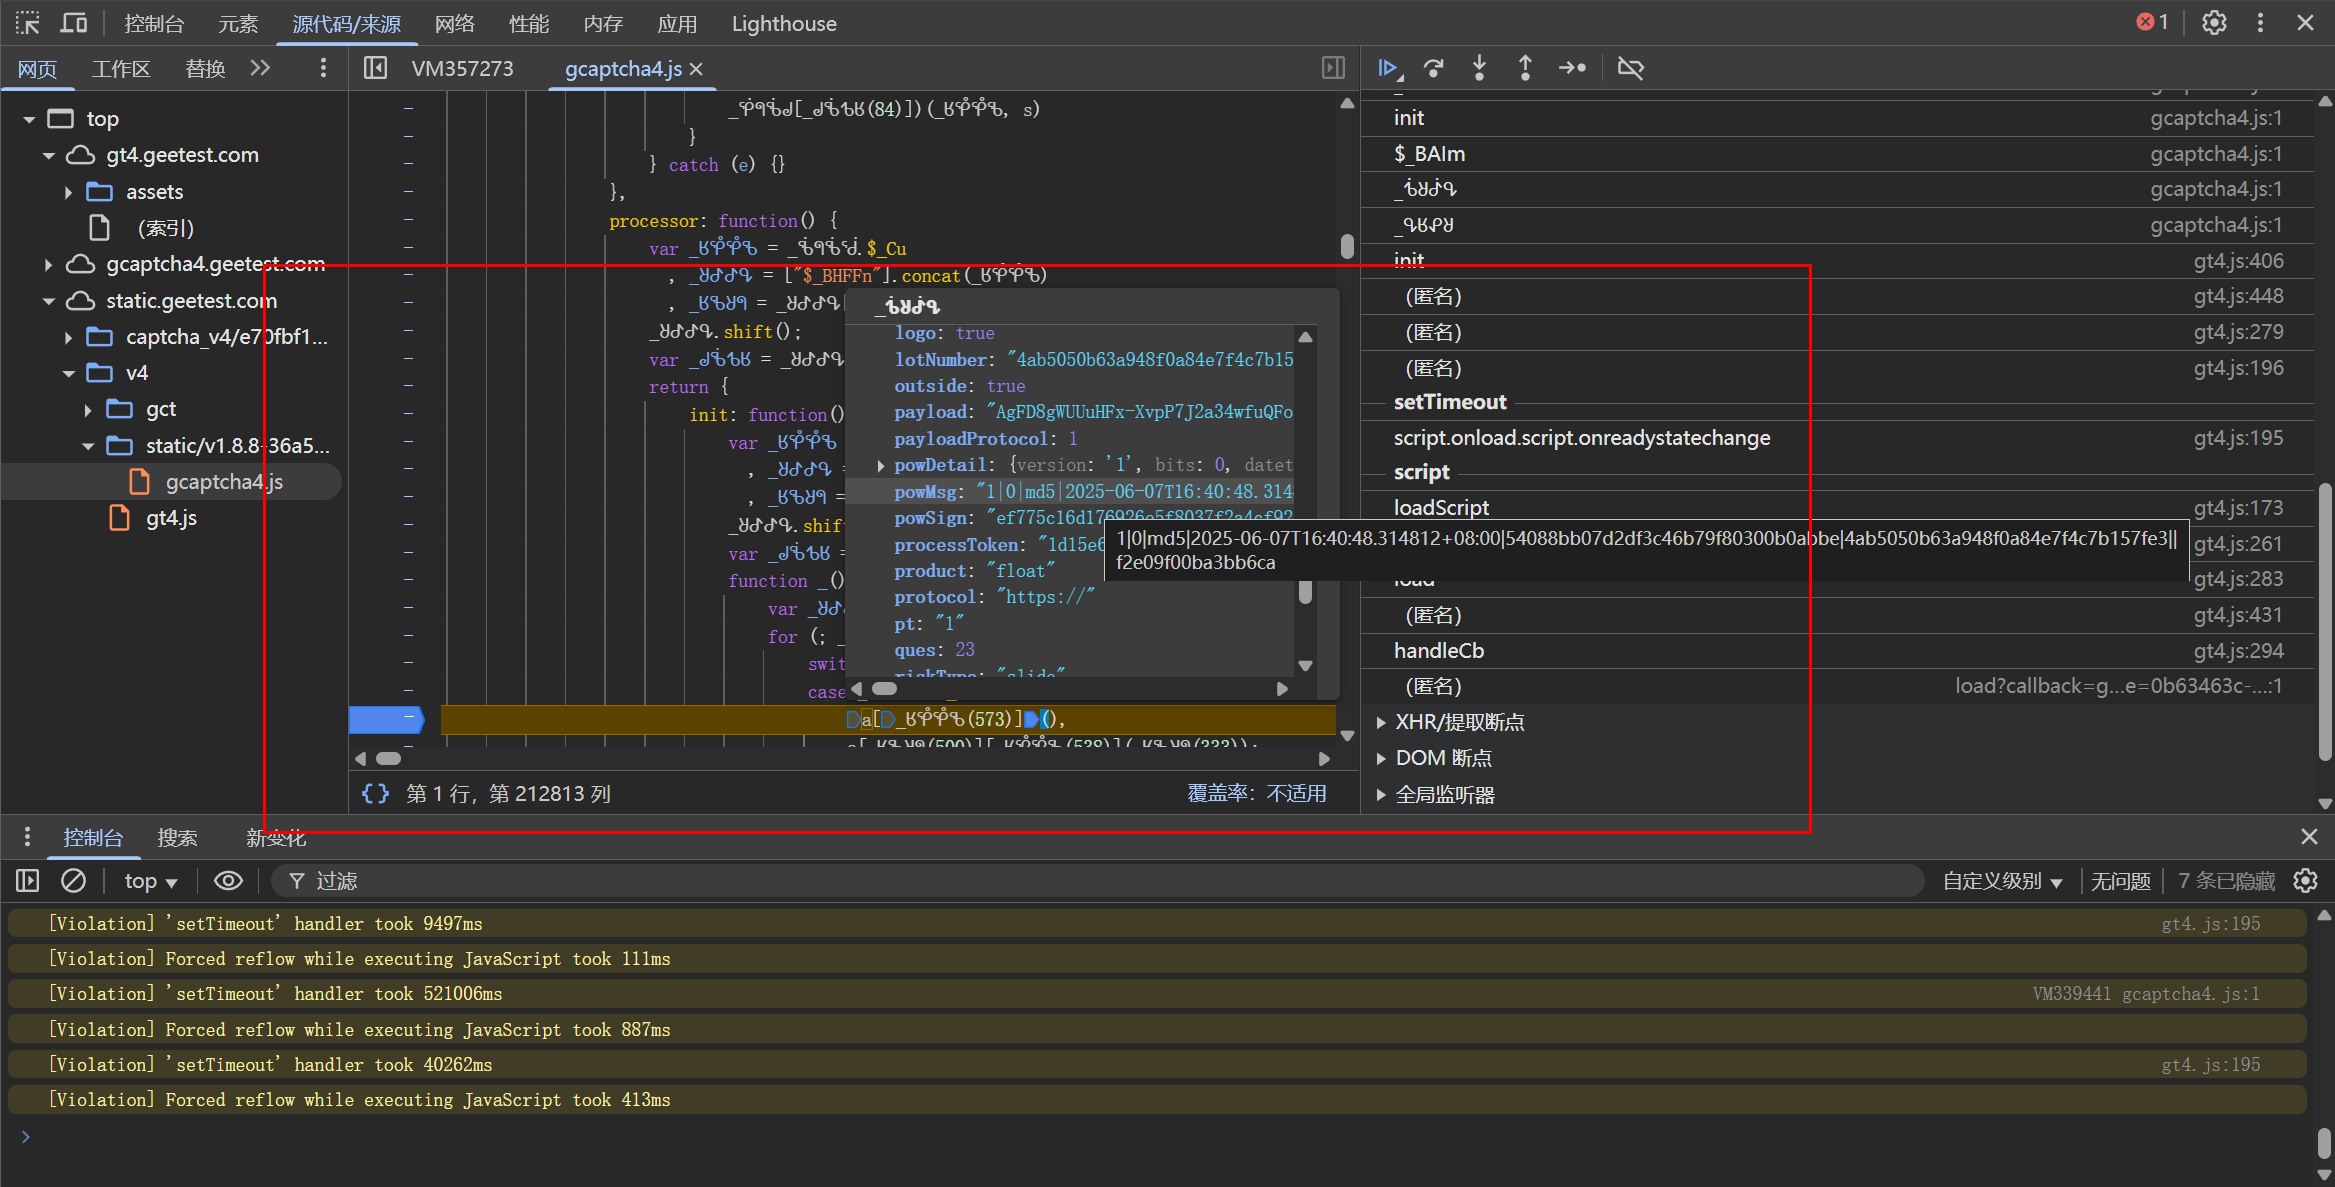
Task: Select the Workspace (工作区) navigator tab
Action: (121, 68)
